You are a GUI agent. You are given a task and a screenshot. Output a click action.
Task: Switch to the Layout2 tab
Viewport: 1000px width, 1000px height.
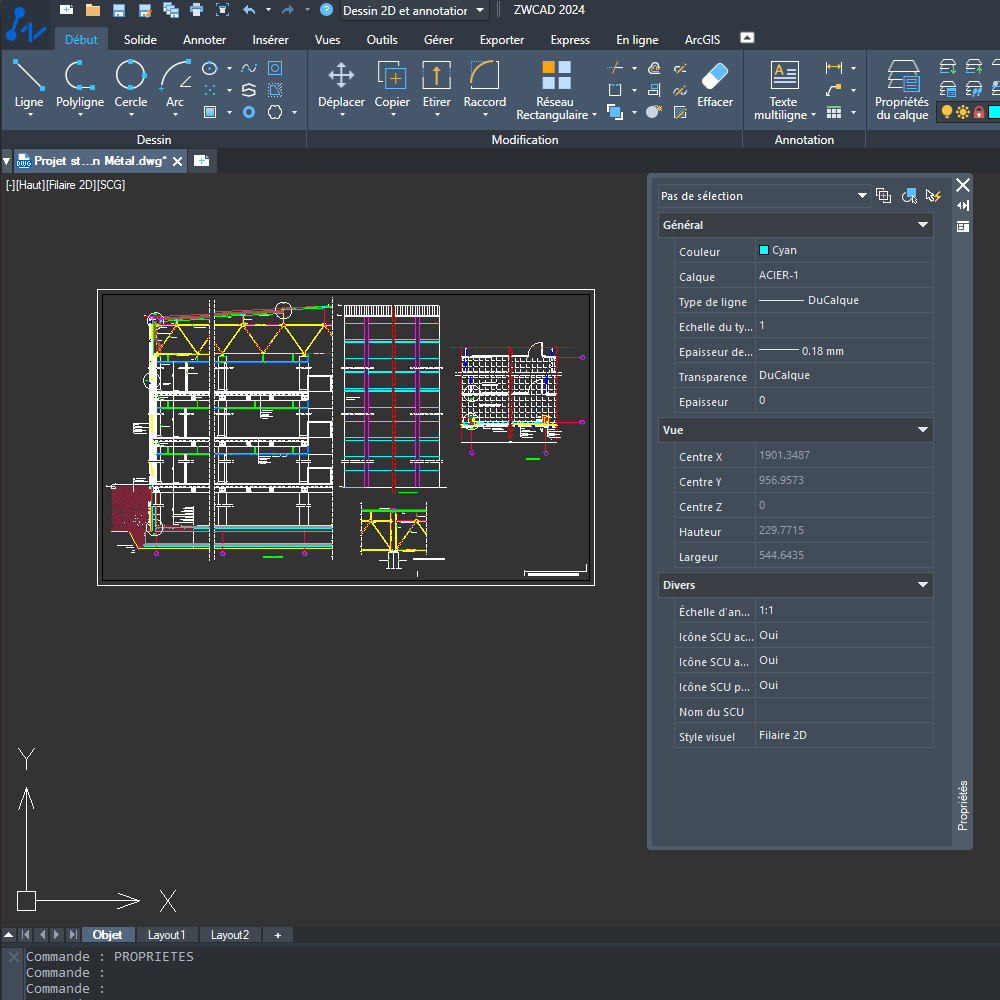[230, 935]
